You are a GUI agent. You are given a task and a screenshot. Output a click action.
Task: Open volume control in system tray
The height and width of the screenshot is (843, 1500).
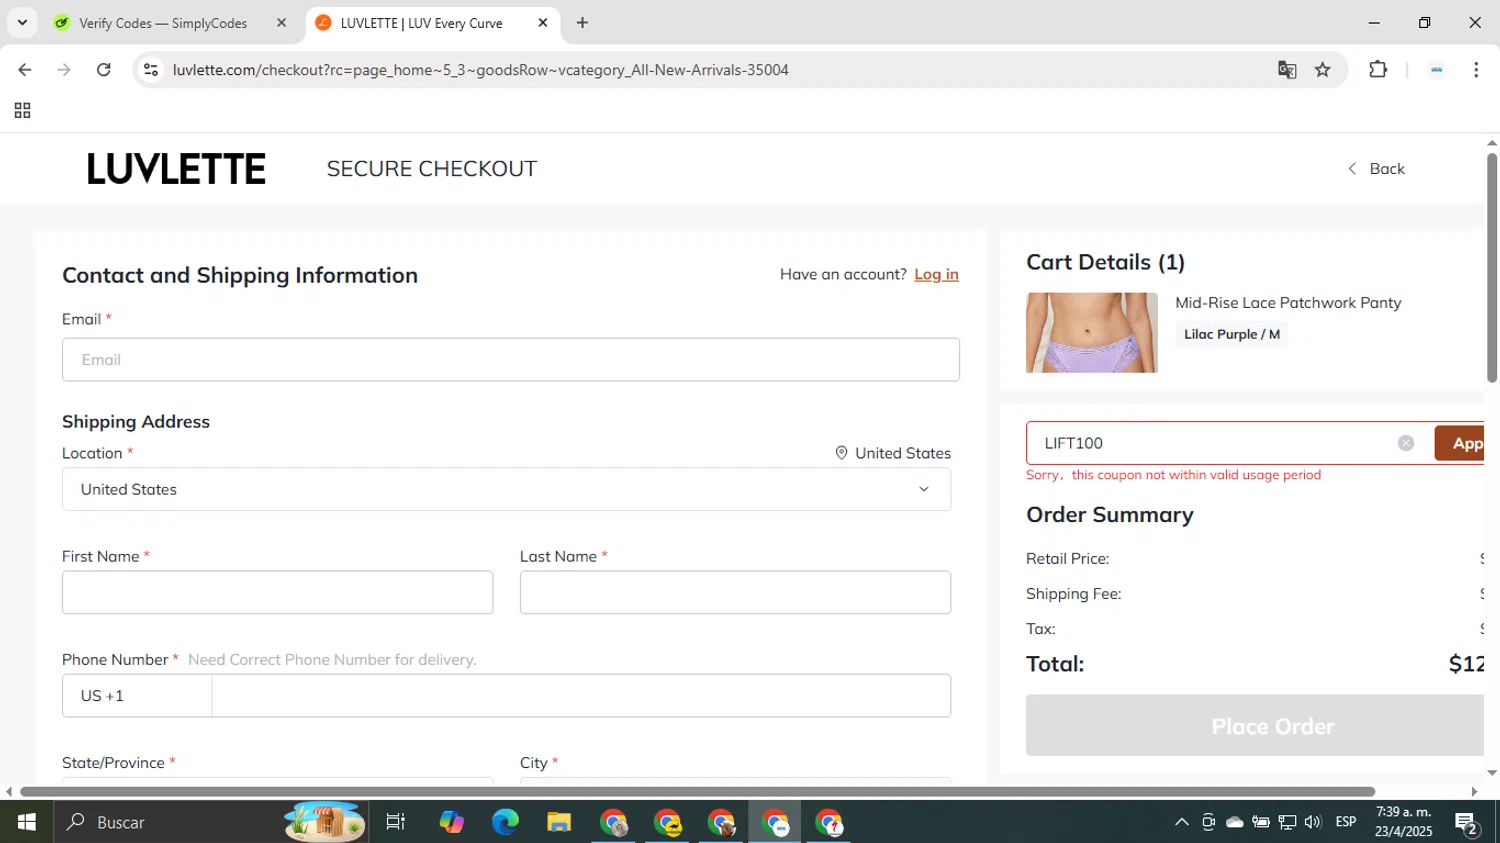point(1313,822)
